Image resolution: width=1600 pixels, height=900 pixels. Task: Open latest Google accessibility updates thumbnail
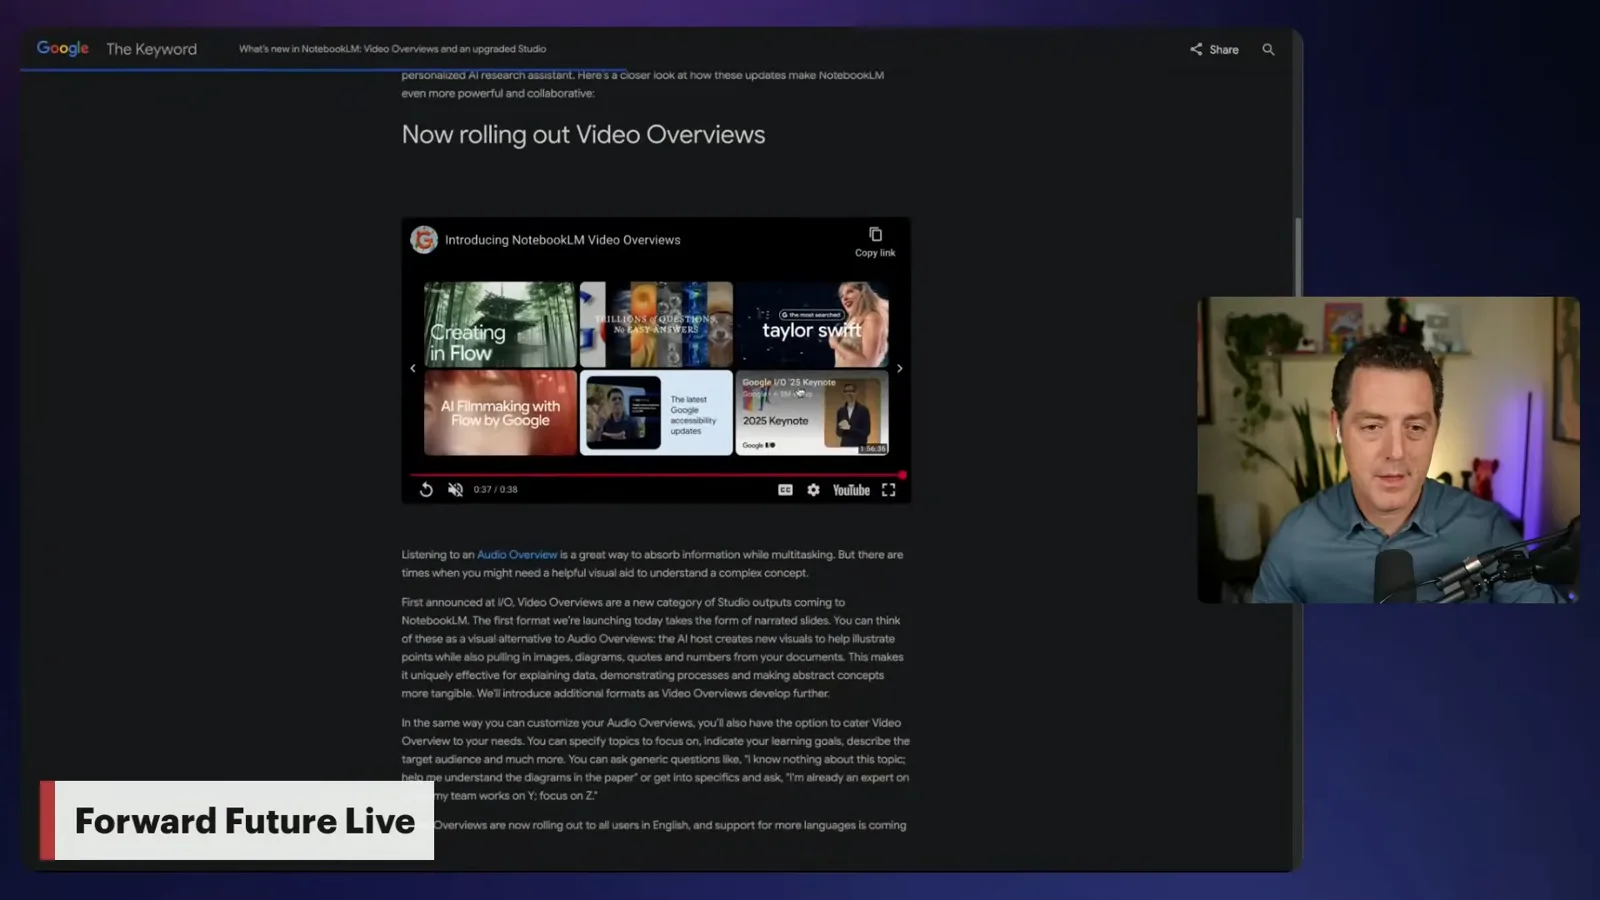coord(656,413)
